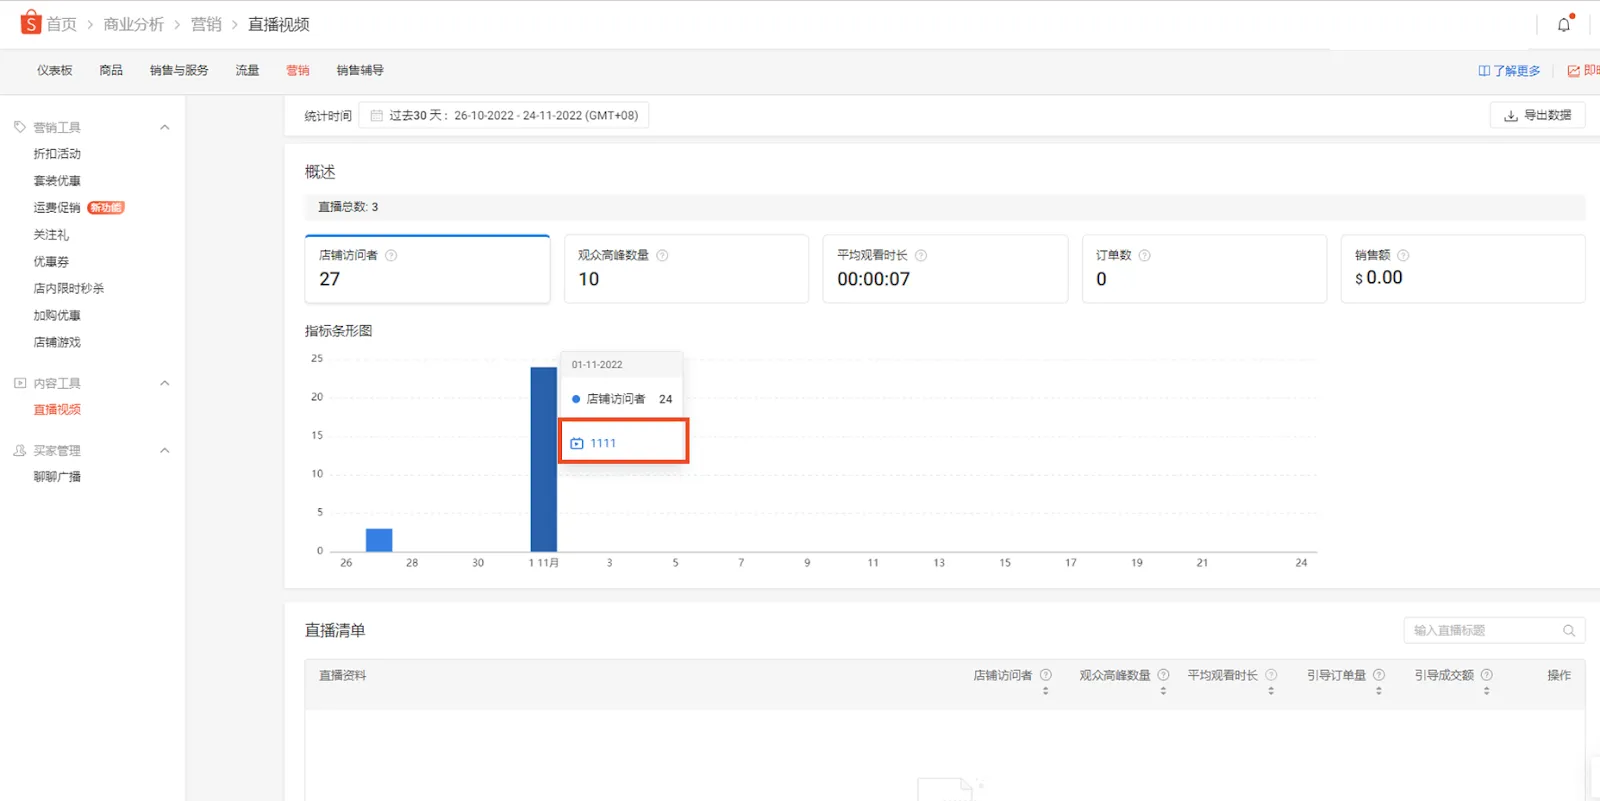Click the search icon in livestream title box
The image size is (1600, 801).
coord(1569,631)
